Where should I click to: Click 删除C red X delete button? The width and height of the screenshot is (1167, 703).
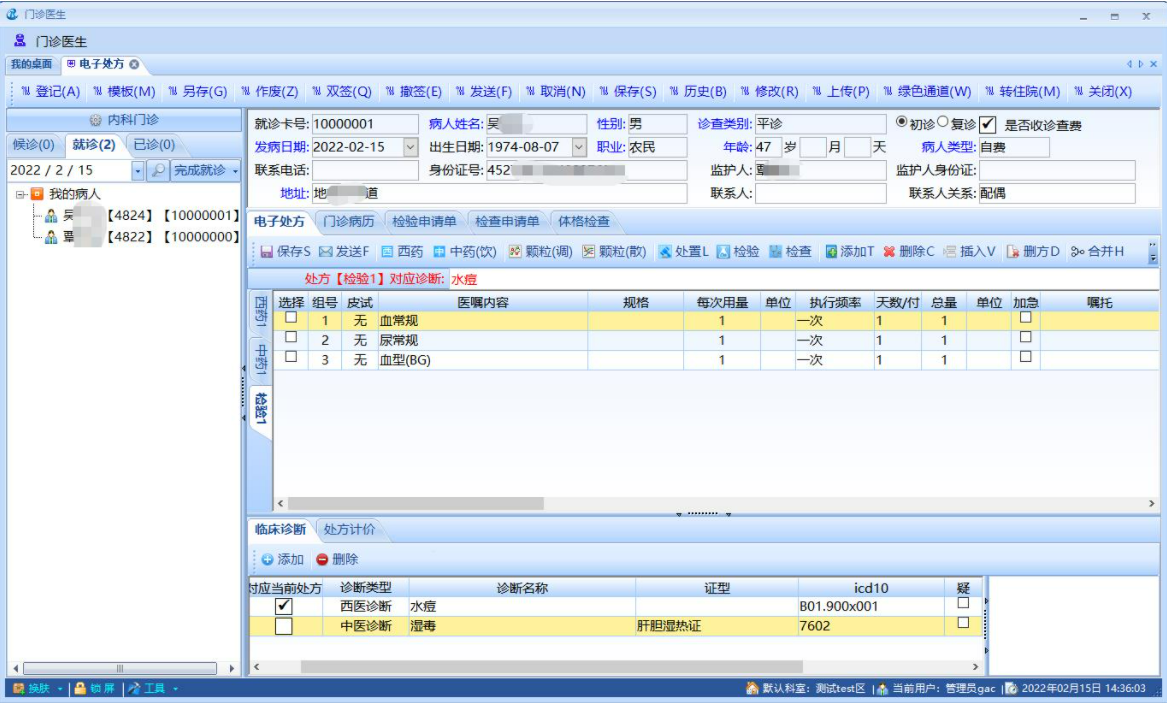point(908,251)
